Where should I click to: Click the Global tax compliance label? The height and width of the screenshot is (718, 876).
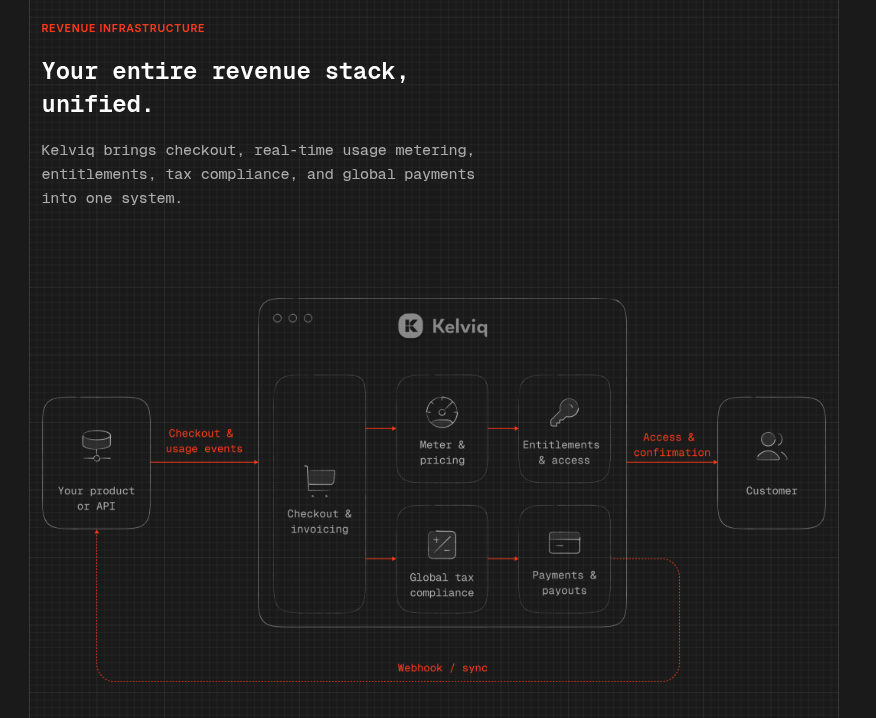[442, 585]
